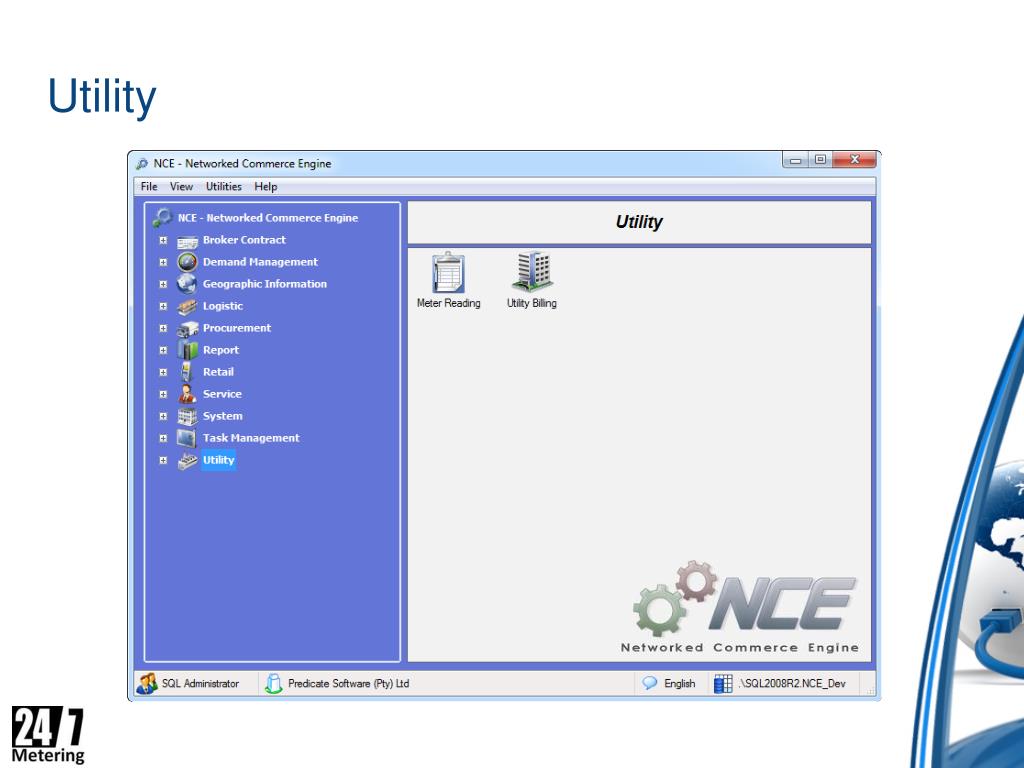Click the Utility Billing label text
The image size is (1024, 768).
point(532,303)
